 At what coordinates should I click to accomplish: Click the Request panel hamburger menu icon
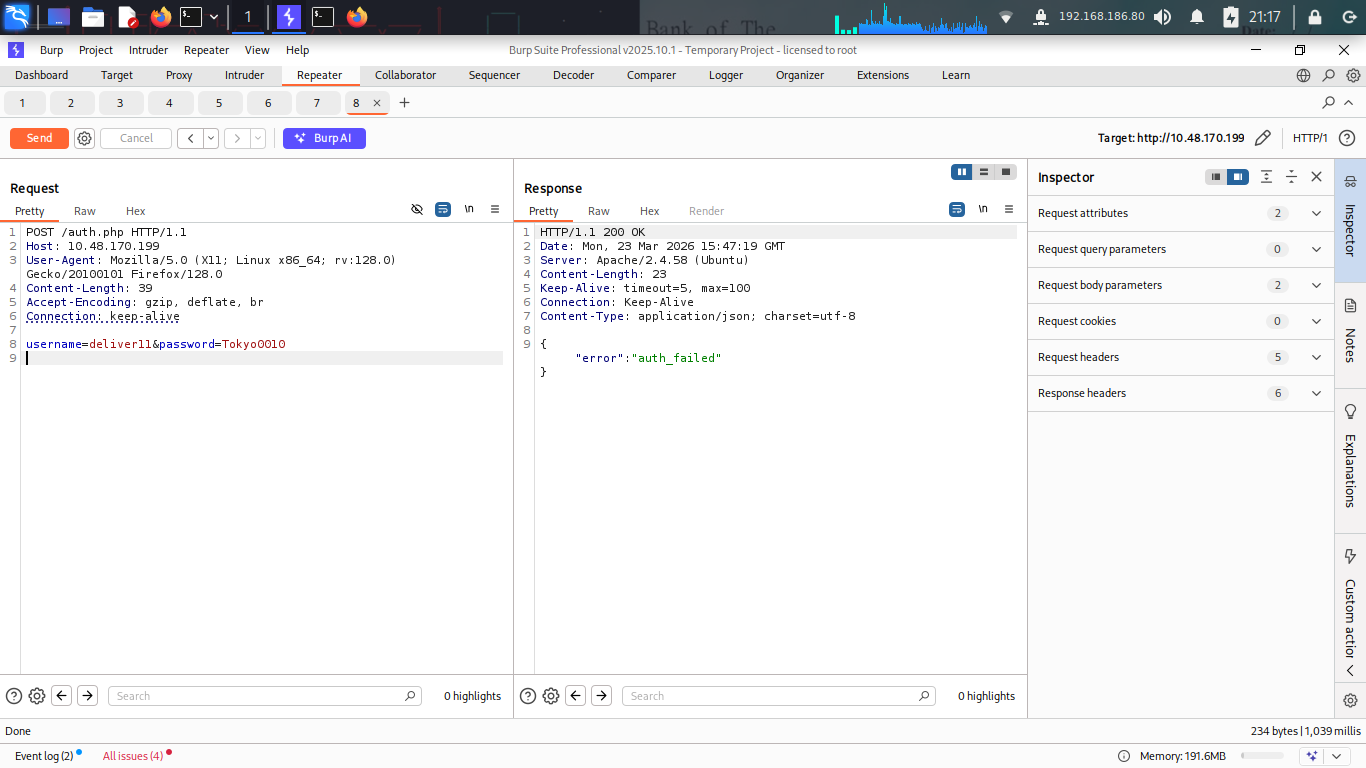pyautogui.click(x=495, y=210)
